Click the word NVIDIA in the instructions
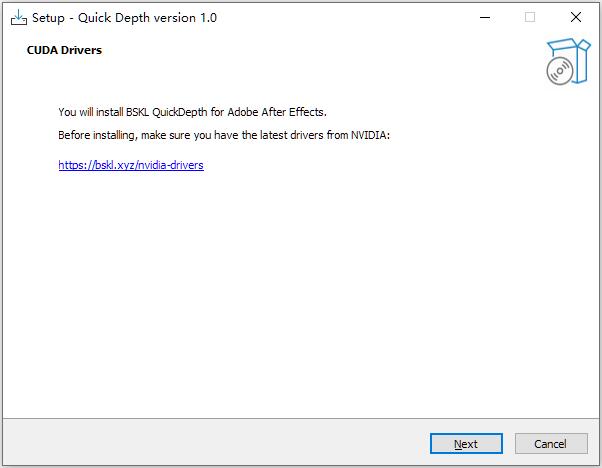This screenshot has height=468, width=602. pos(368,135)
